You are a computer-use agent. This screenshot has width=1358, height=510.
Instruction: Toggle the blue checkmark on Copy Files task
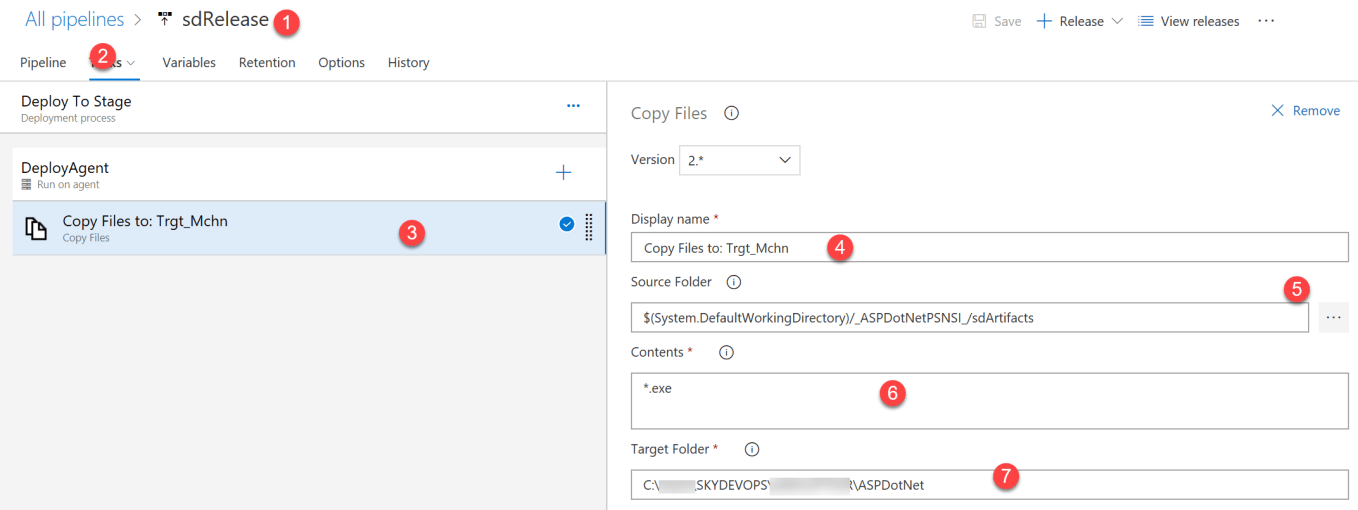tap(566, 224)
